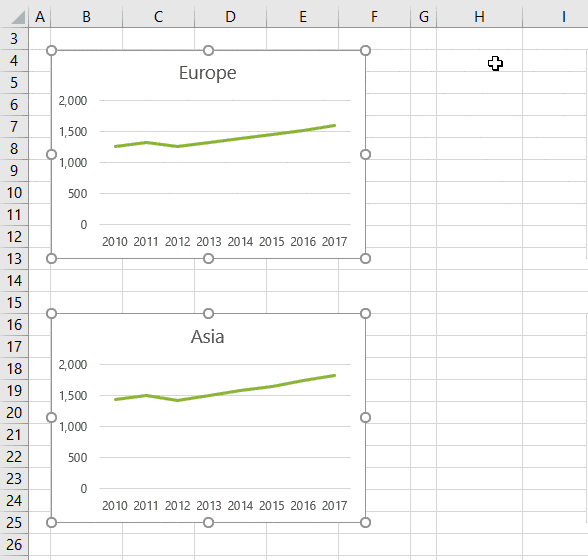This screenshot has height=560, width=588.
Task: Click the bottom-left handle of Asia chart
Action: (x=51, y=522)
